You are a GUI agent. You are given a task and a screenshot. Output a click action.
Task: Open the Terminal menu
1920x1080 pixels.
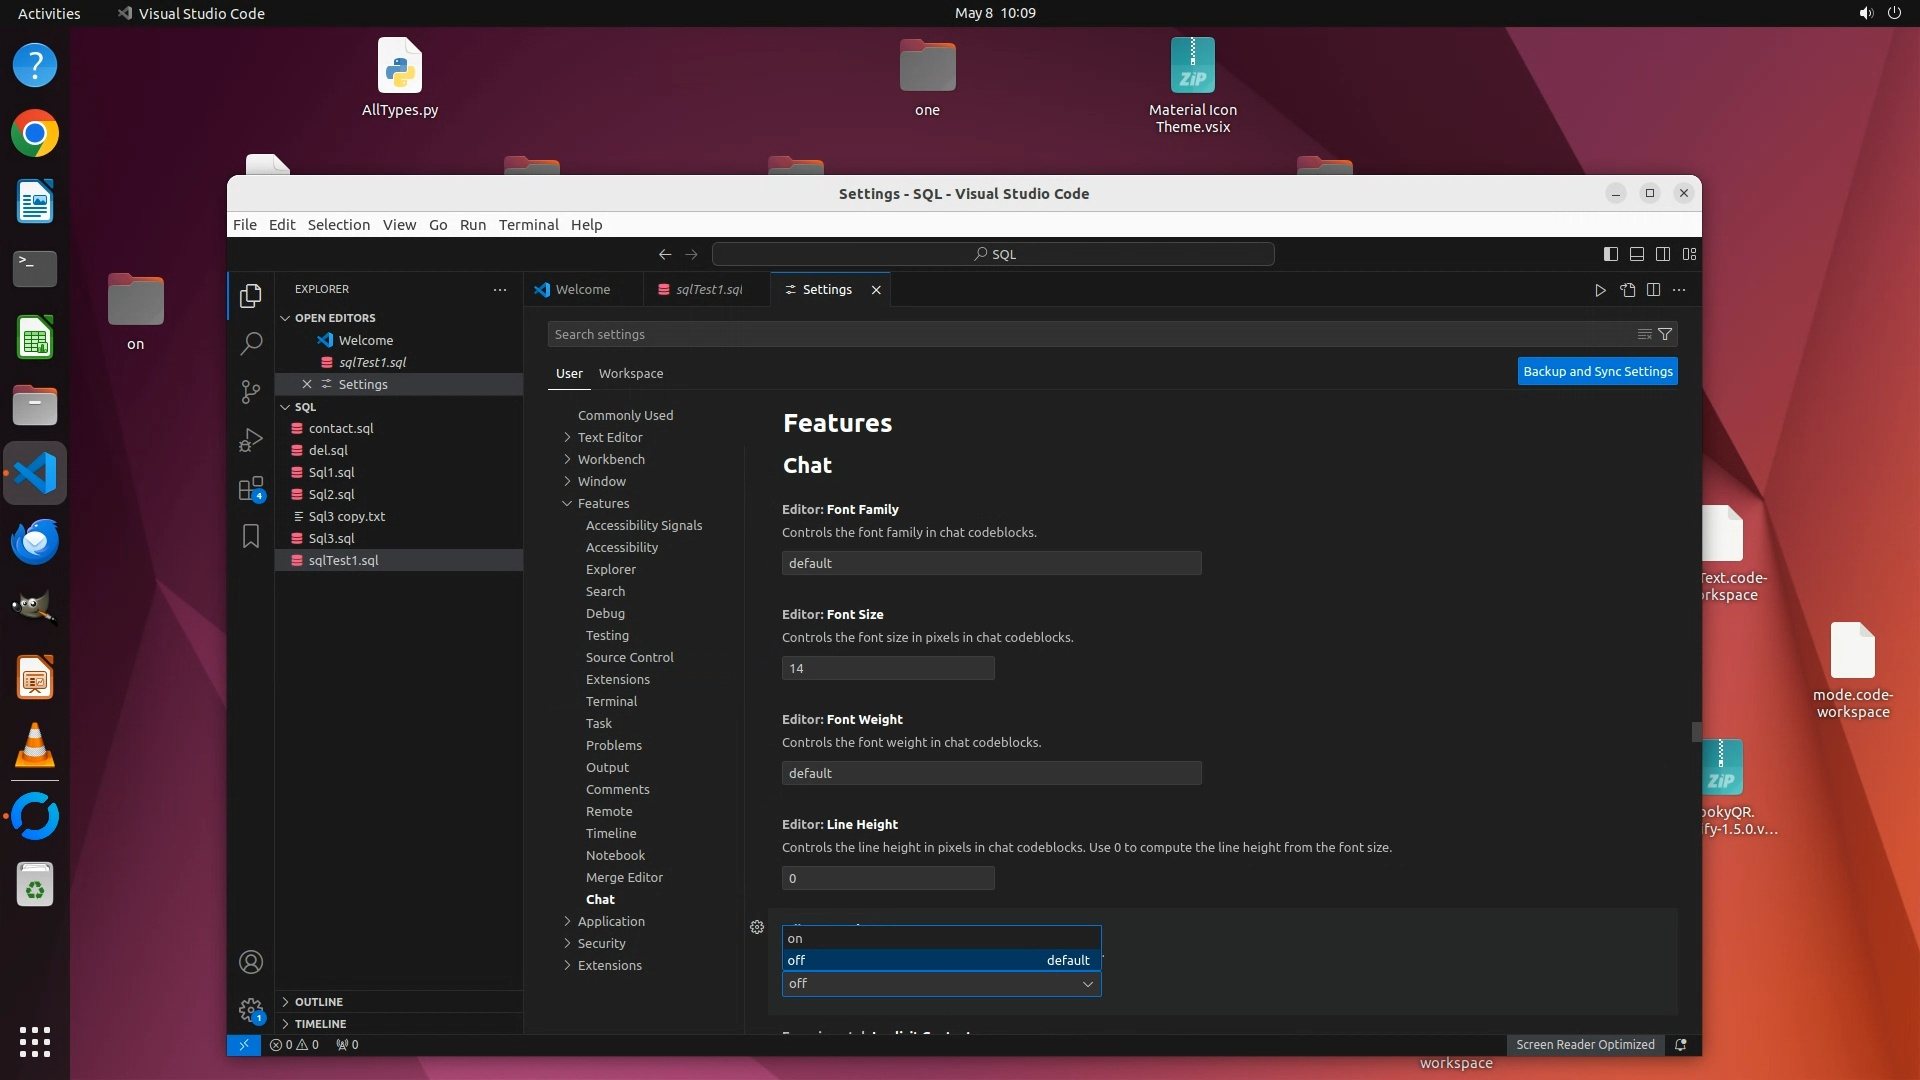(528, 225)
